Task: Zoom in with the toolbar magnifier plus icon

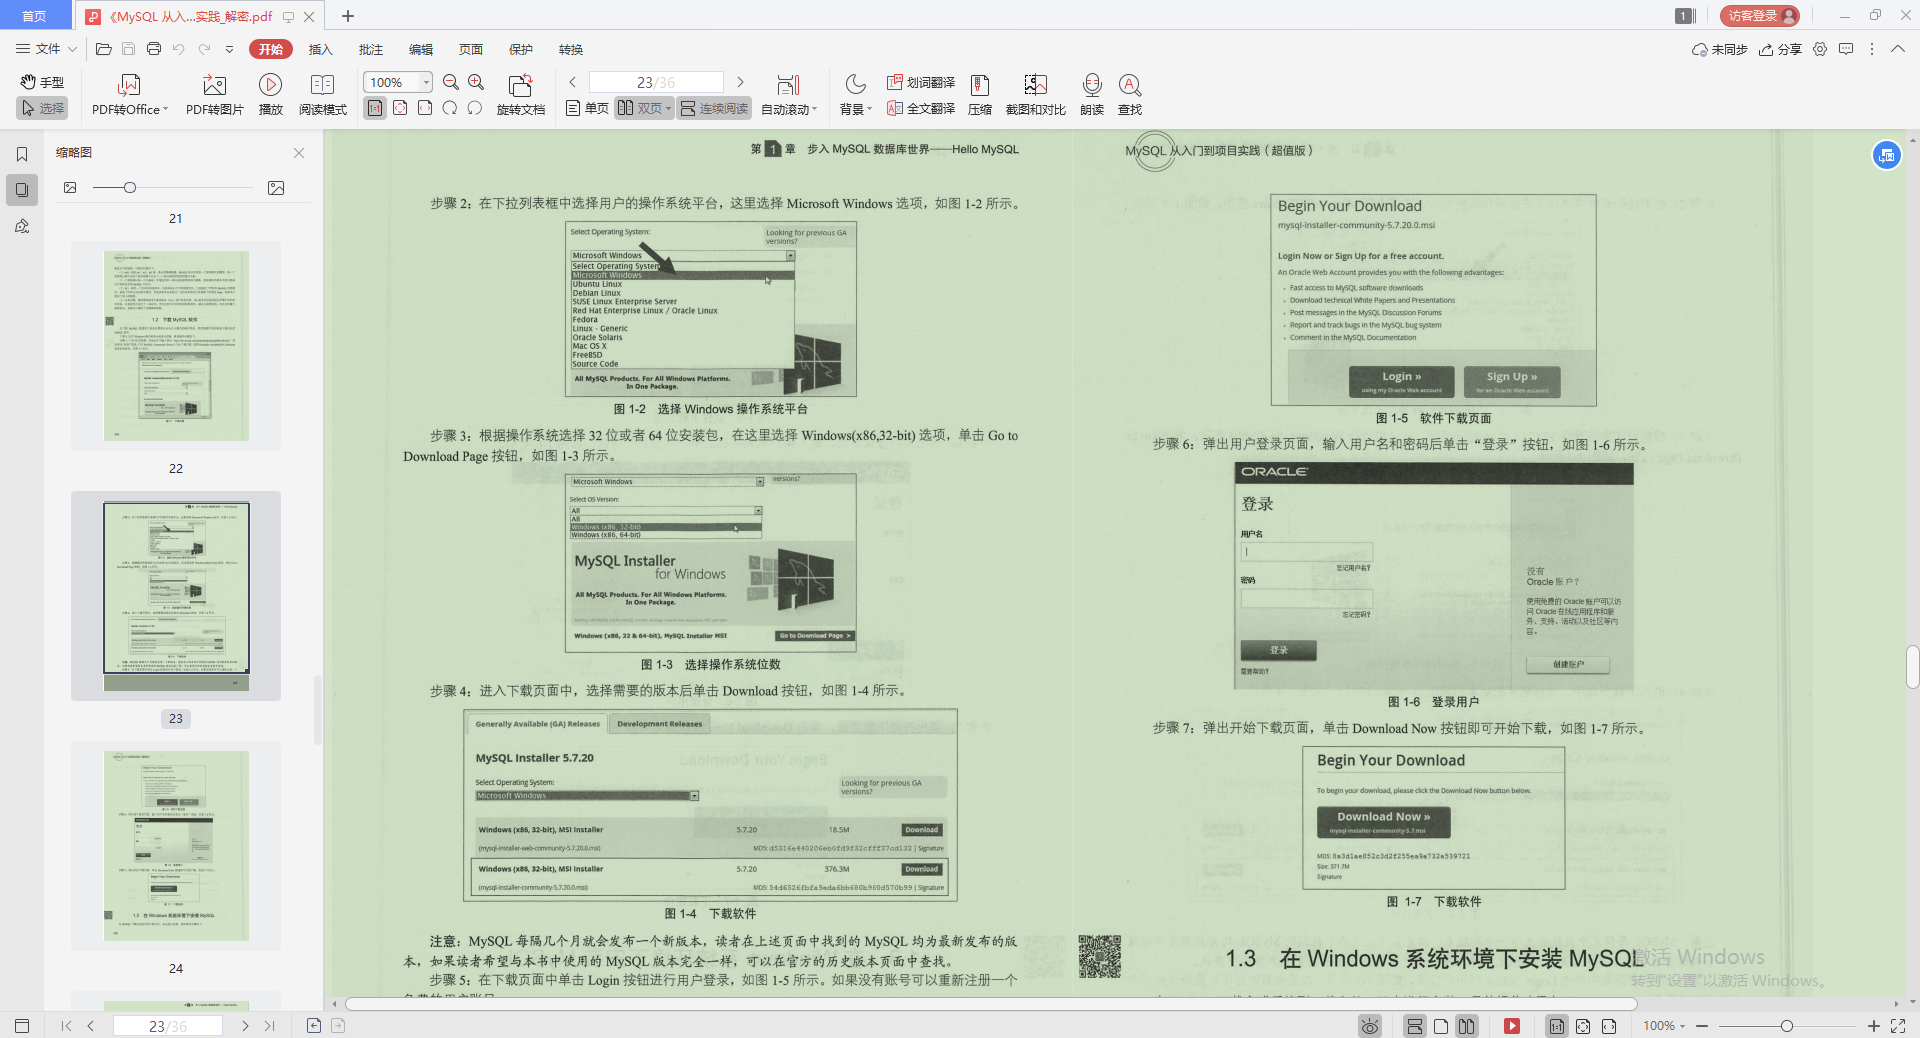Action: (476, 82)
